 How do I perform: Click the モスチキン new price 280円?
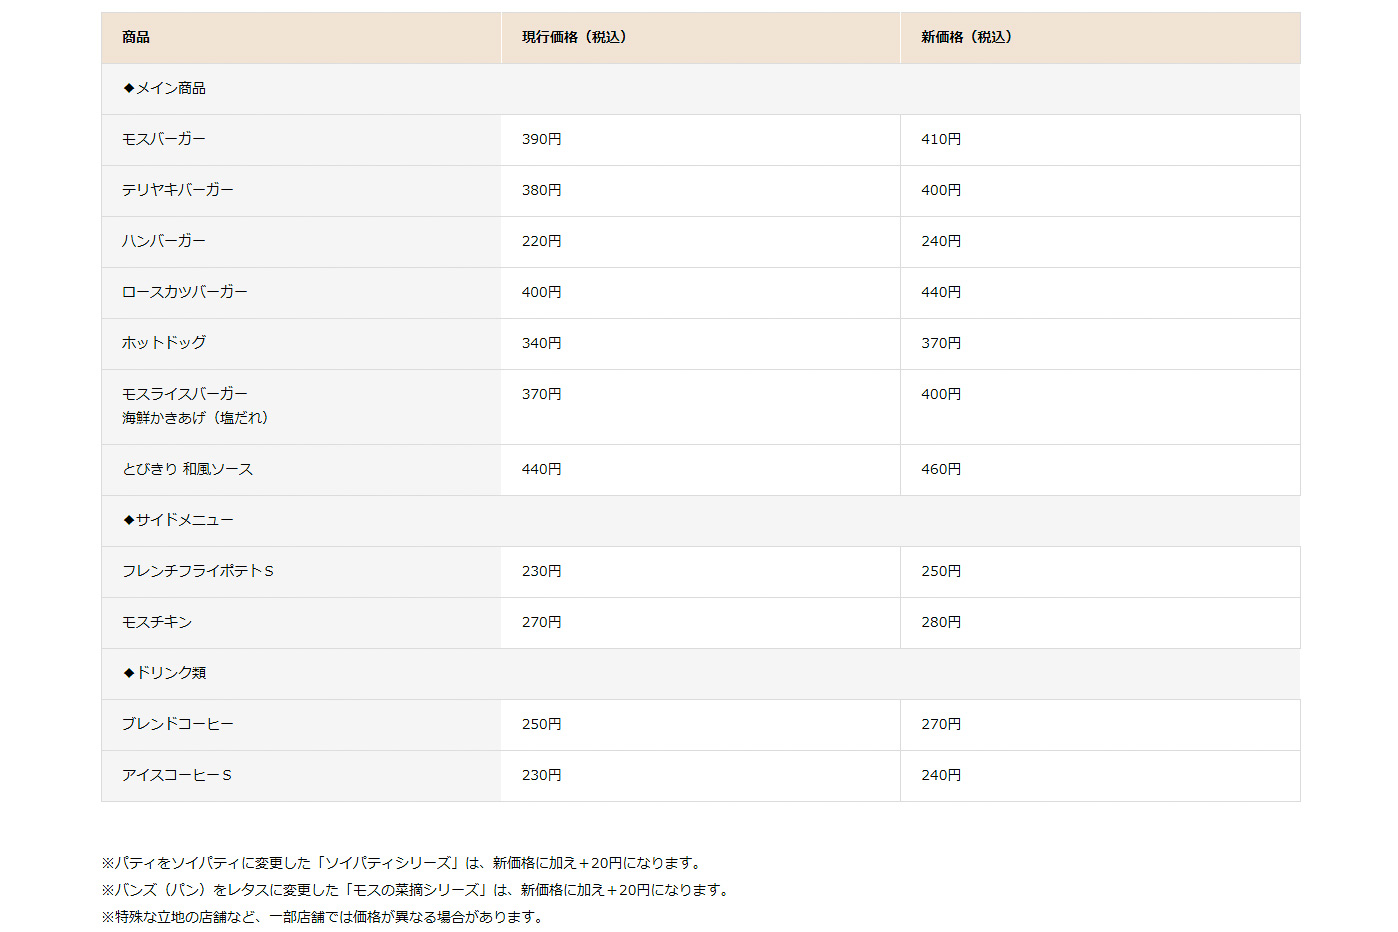pyautogui.click(x=941, y=622)
